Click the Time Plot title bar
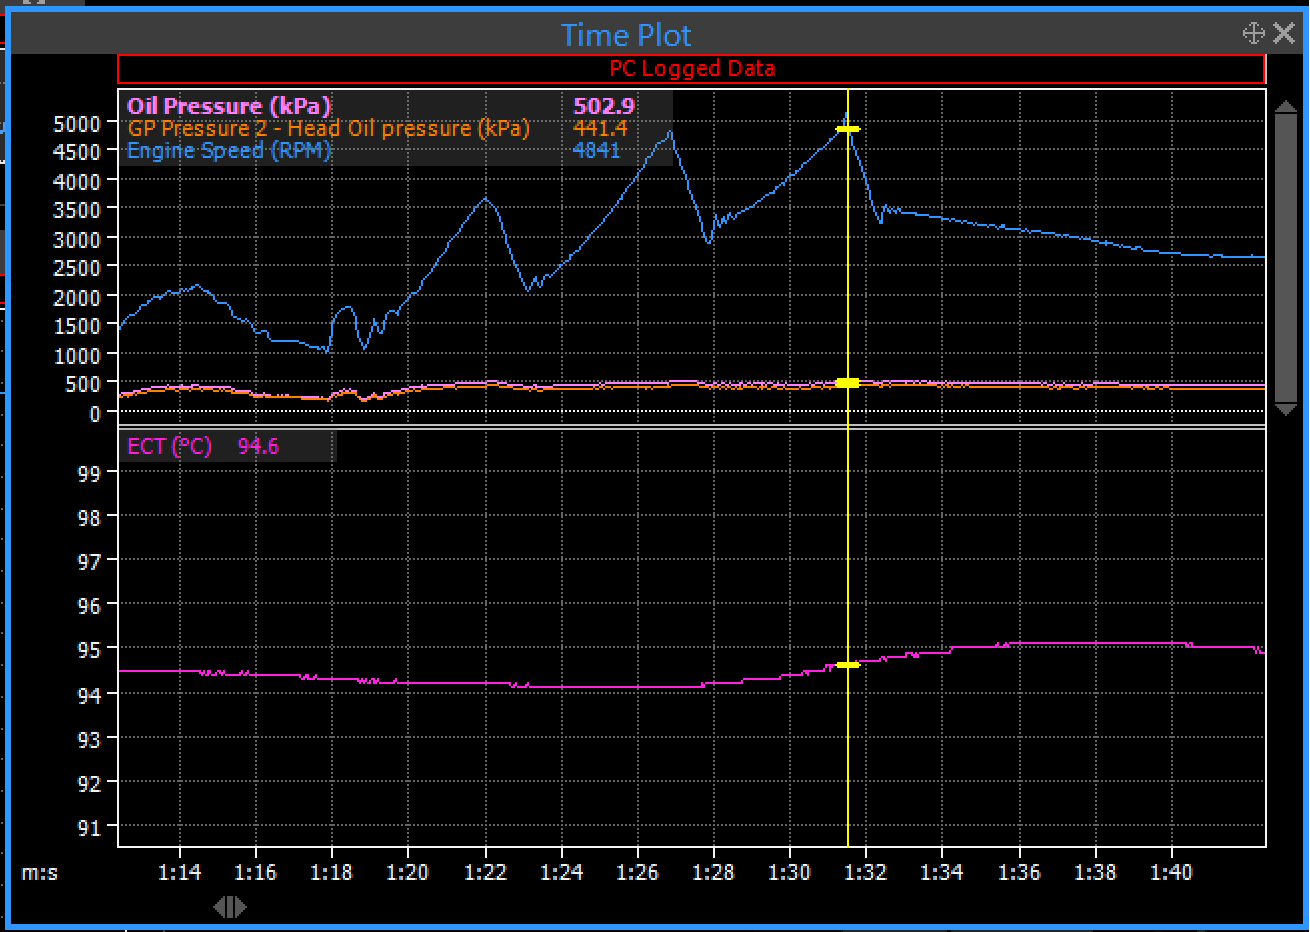1310x932 pixels. point(626,35)
